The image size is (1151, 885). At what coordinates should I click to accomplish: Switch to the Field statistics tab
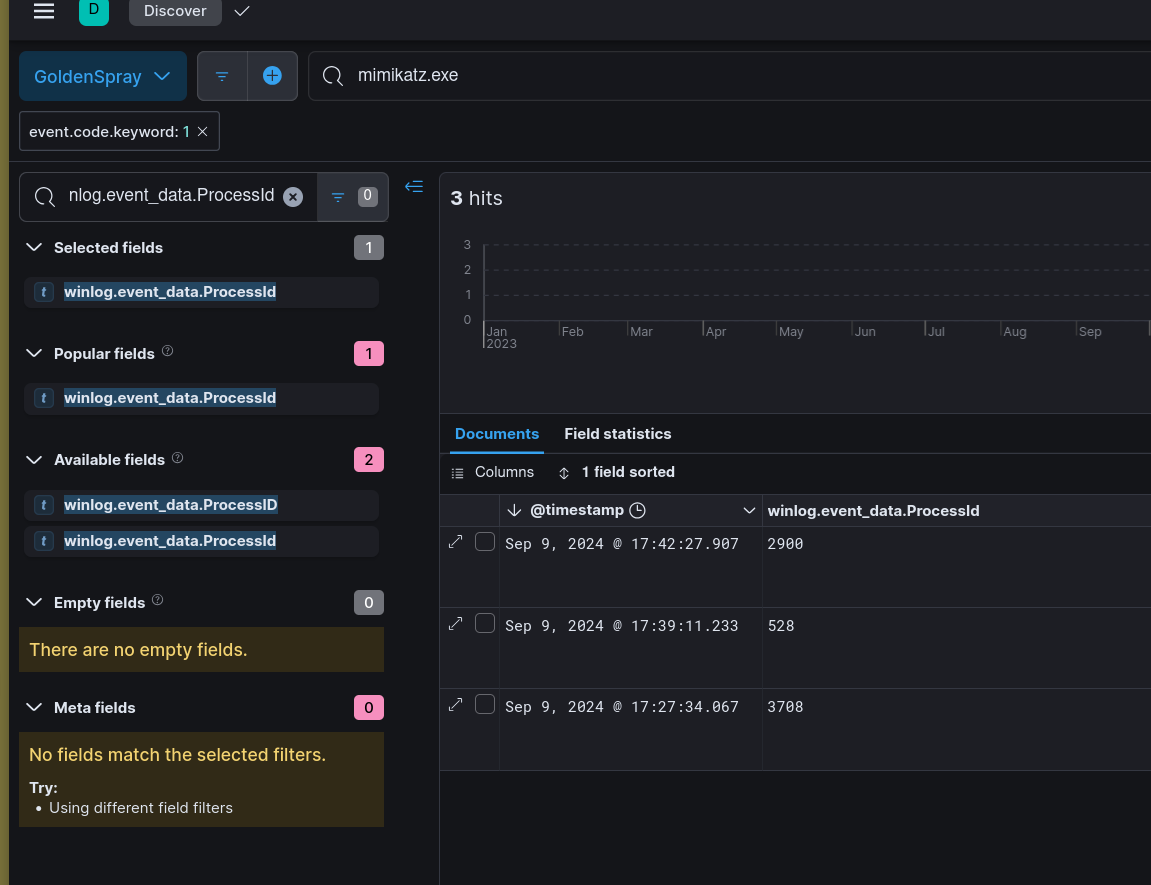(x=617, y=434)
